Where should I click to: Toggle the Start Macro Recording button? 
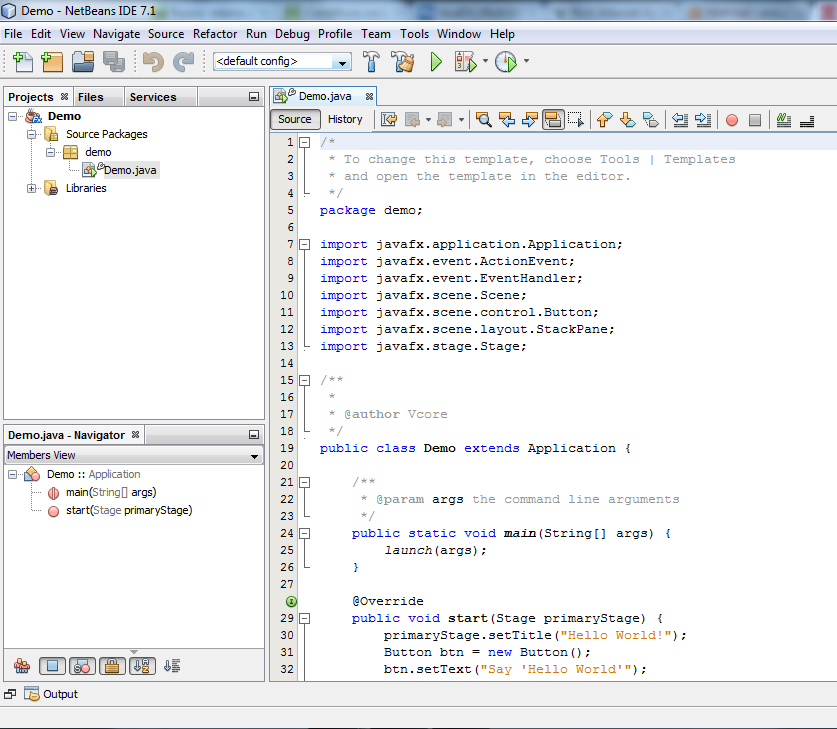coord(731,119)
